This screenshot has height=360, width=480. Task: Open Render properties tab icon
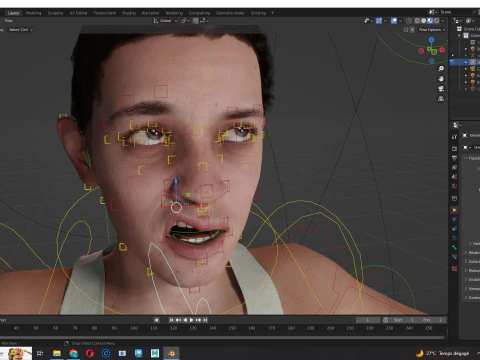pos(454,148)
